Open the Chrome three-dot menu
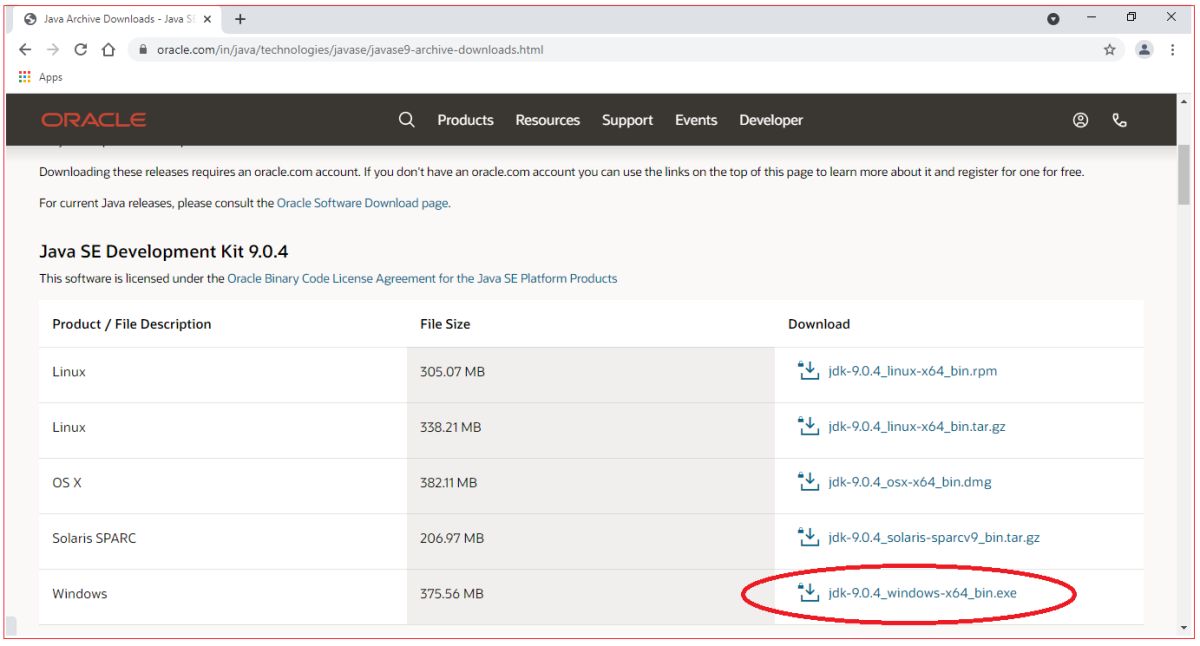This screenshot has height=646, width=1200. (1173, 49)
